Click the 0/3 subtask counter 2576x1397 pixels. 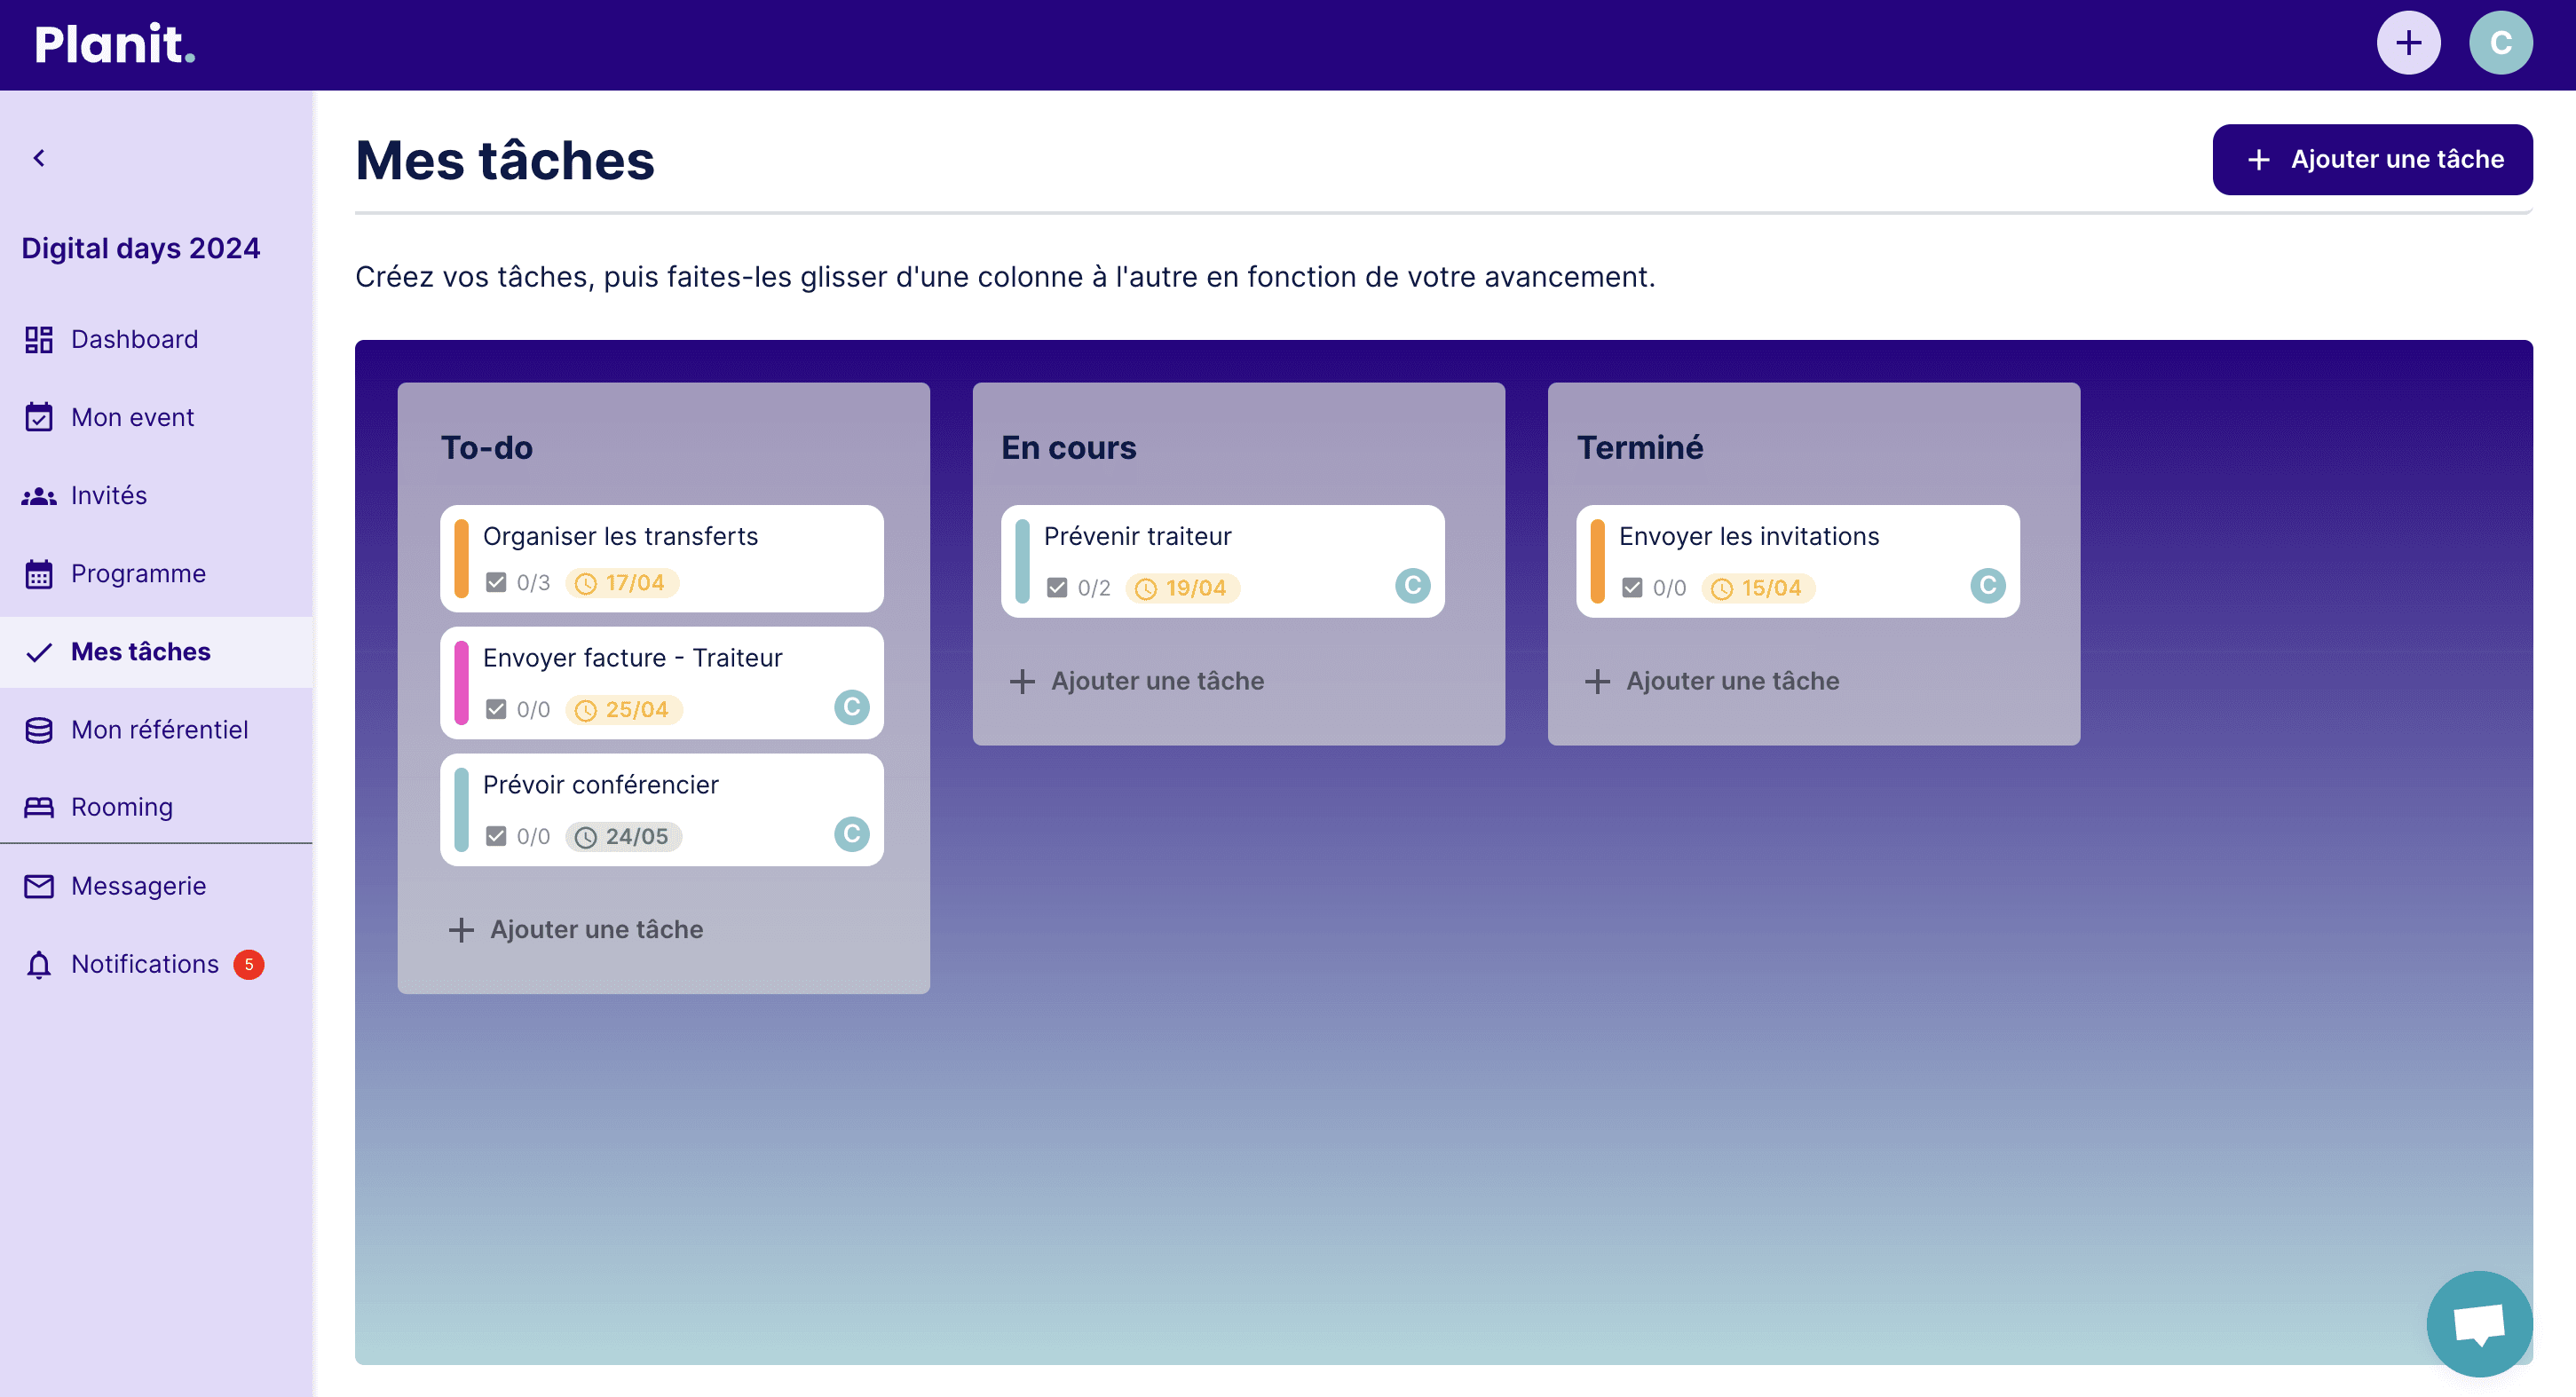(533, 583)
